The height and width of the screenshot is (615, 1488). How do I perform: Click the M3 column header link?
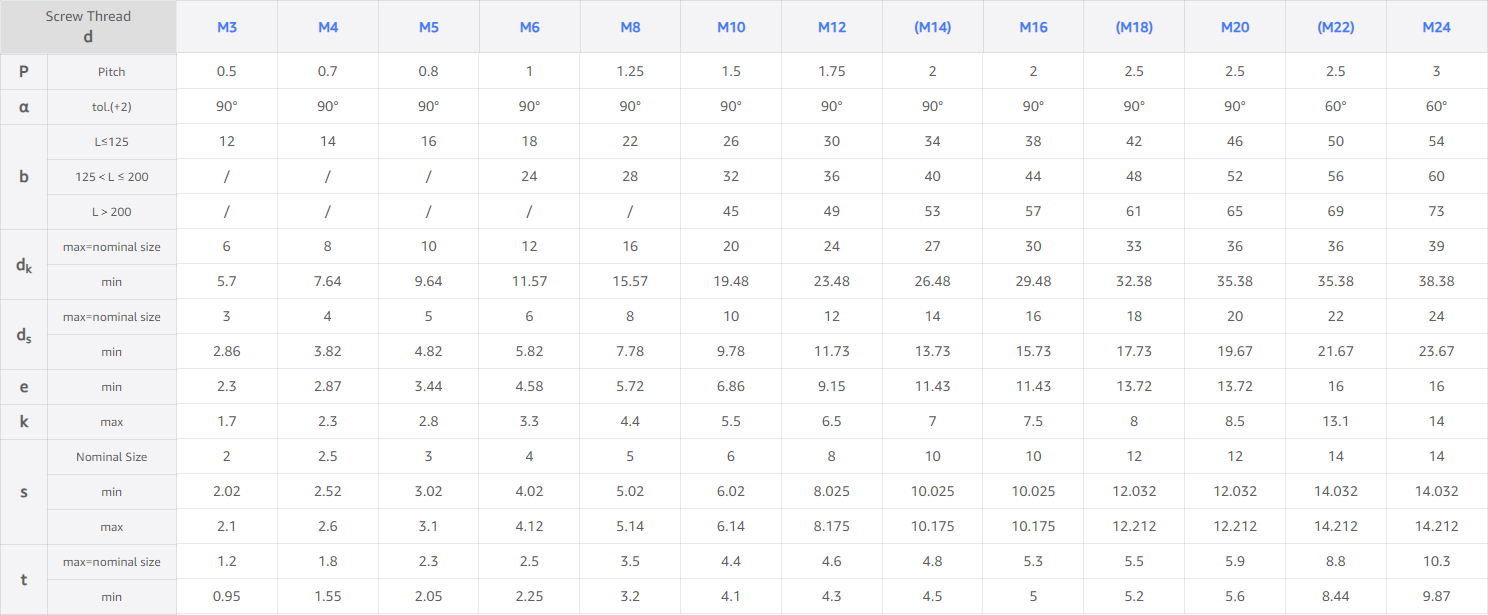[227, 27]
